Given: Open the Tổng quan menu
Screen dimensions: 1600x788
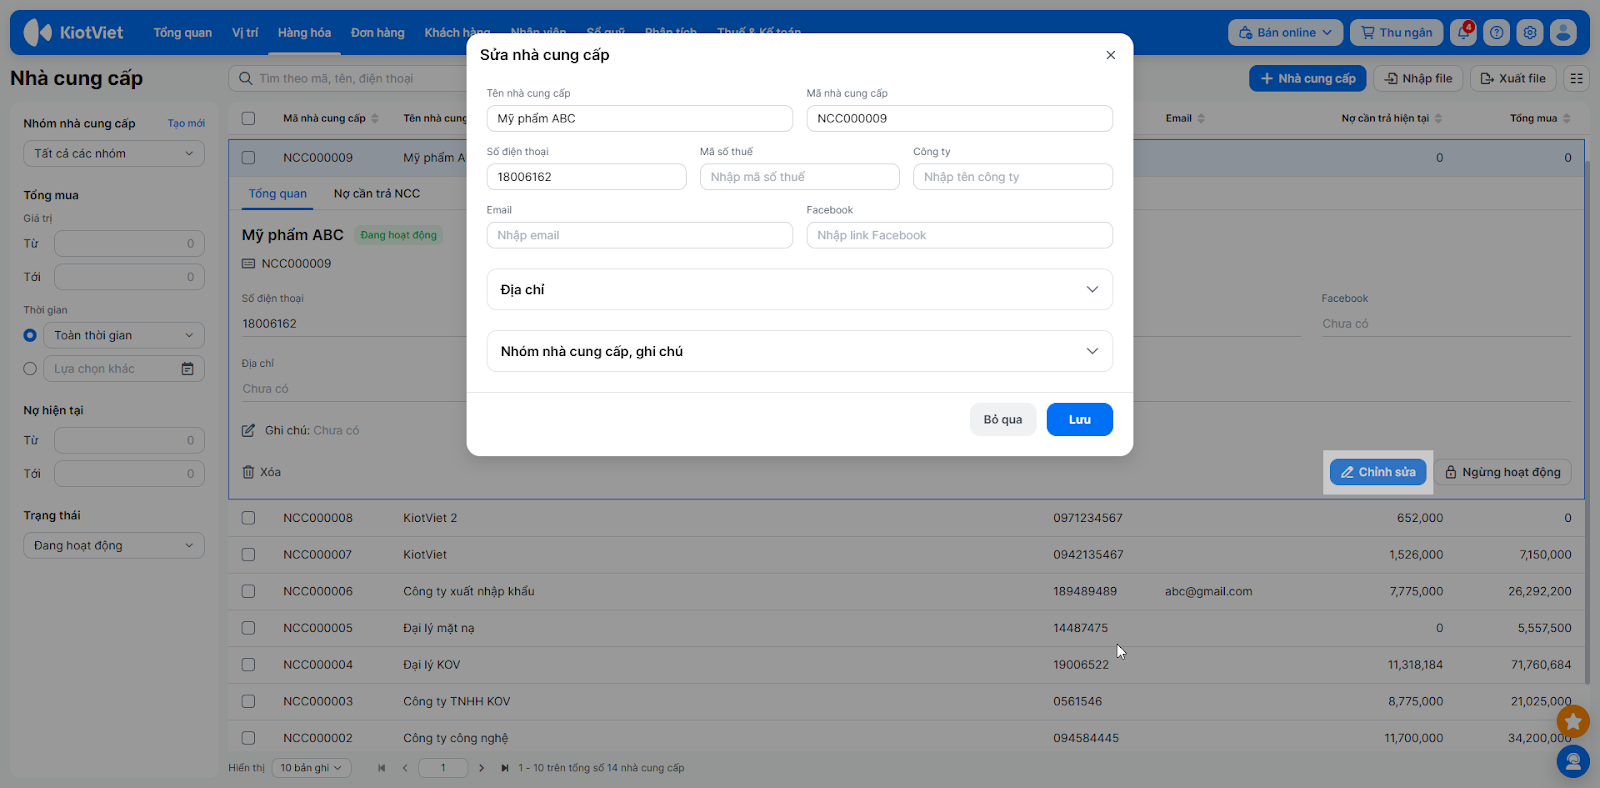Looking at the screenshot, I should pyautogui.click(x=183, y=32).
